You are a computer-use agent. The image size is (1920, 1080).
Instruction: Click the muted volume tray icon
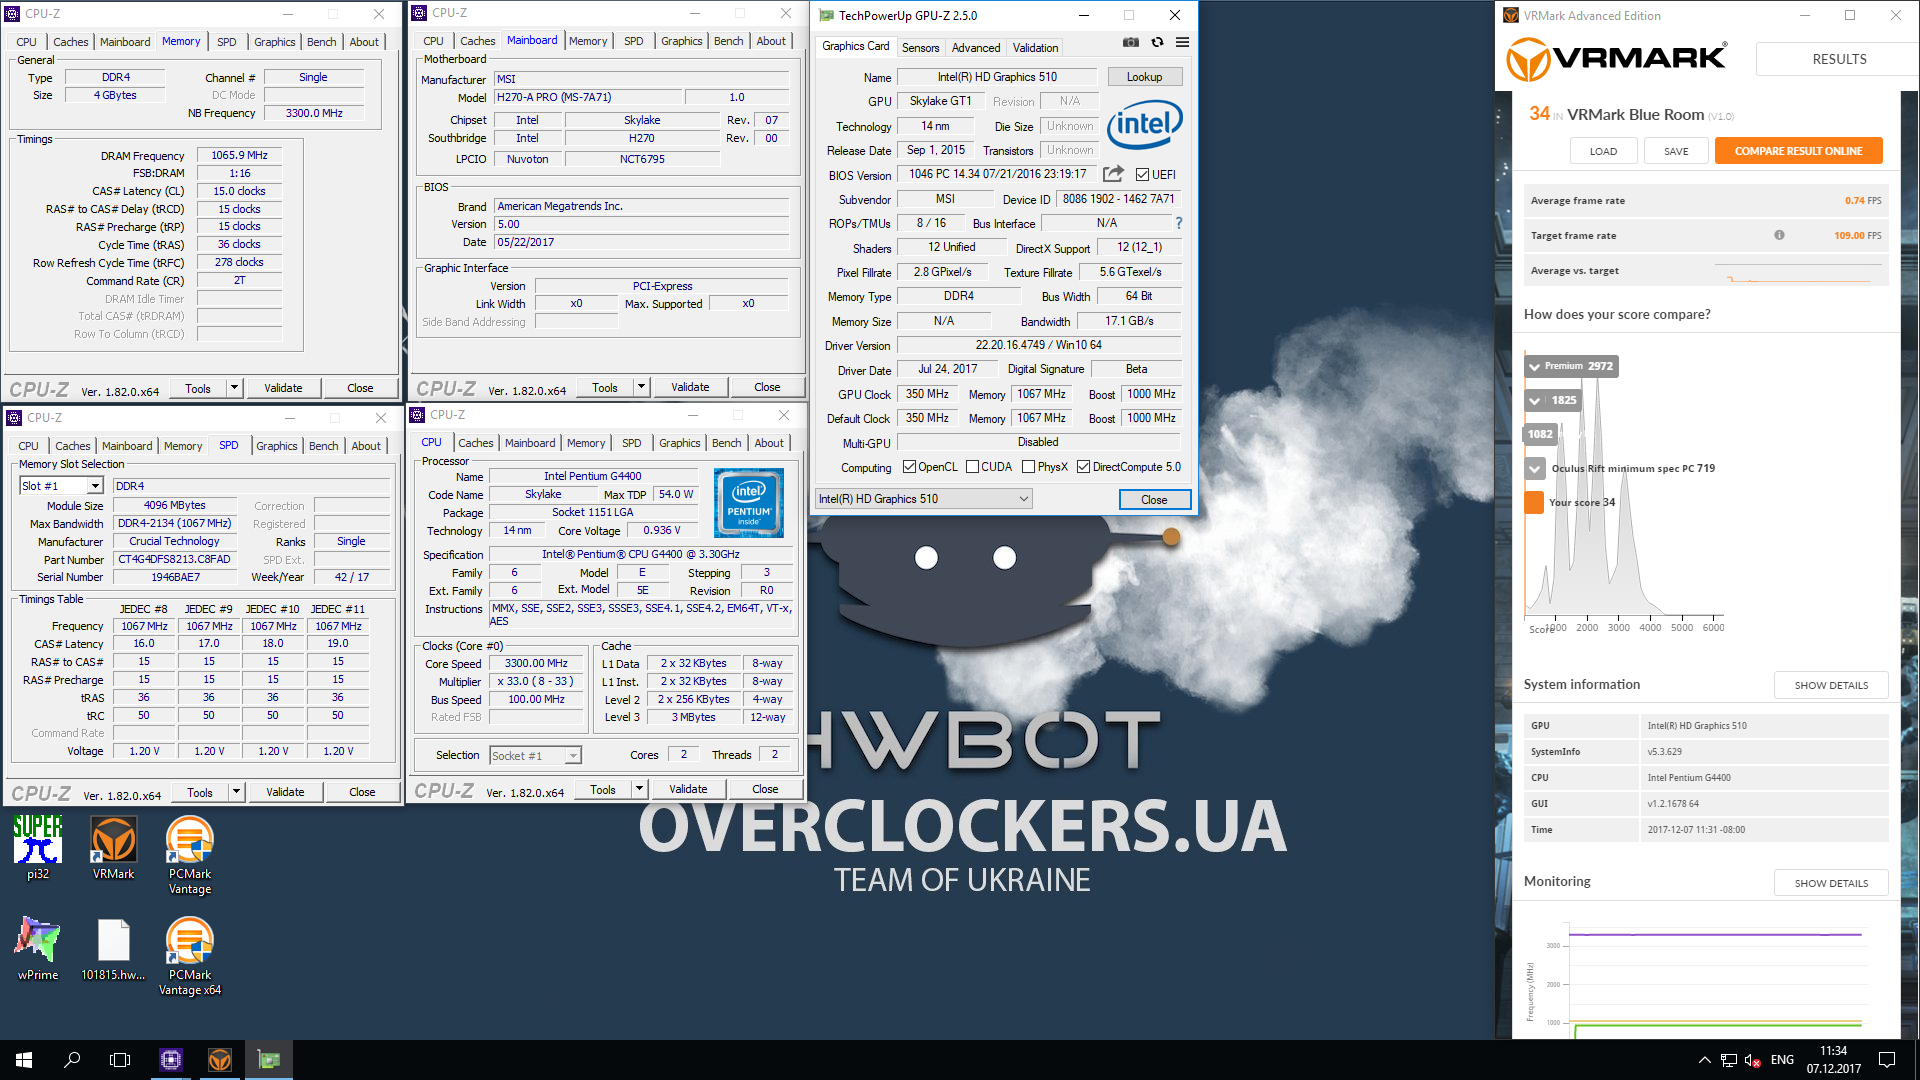coord(1753,1060)
